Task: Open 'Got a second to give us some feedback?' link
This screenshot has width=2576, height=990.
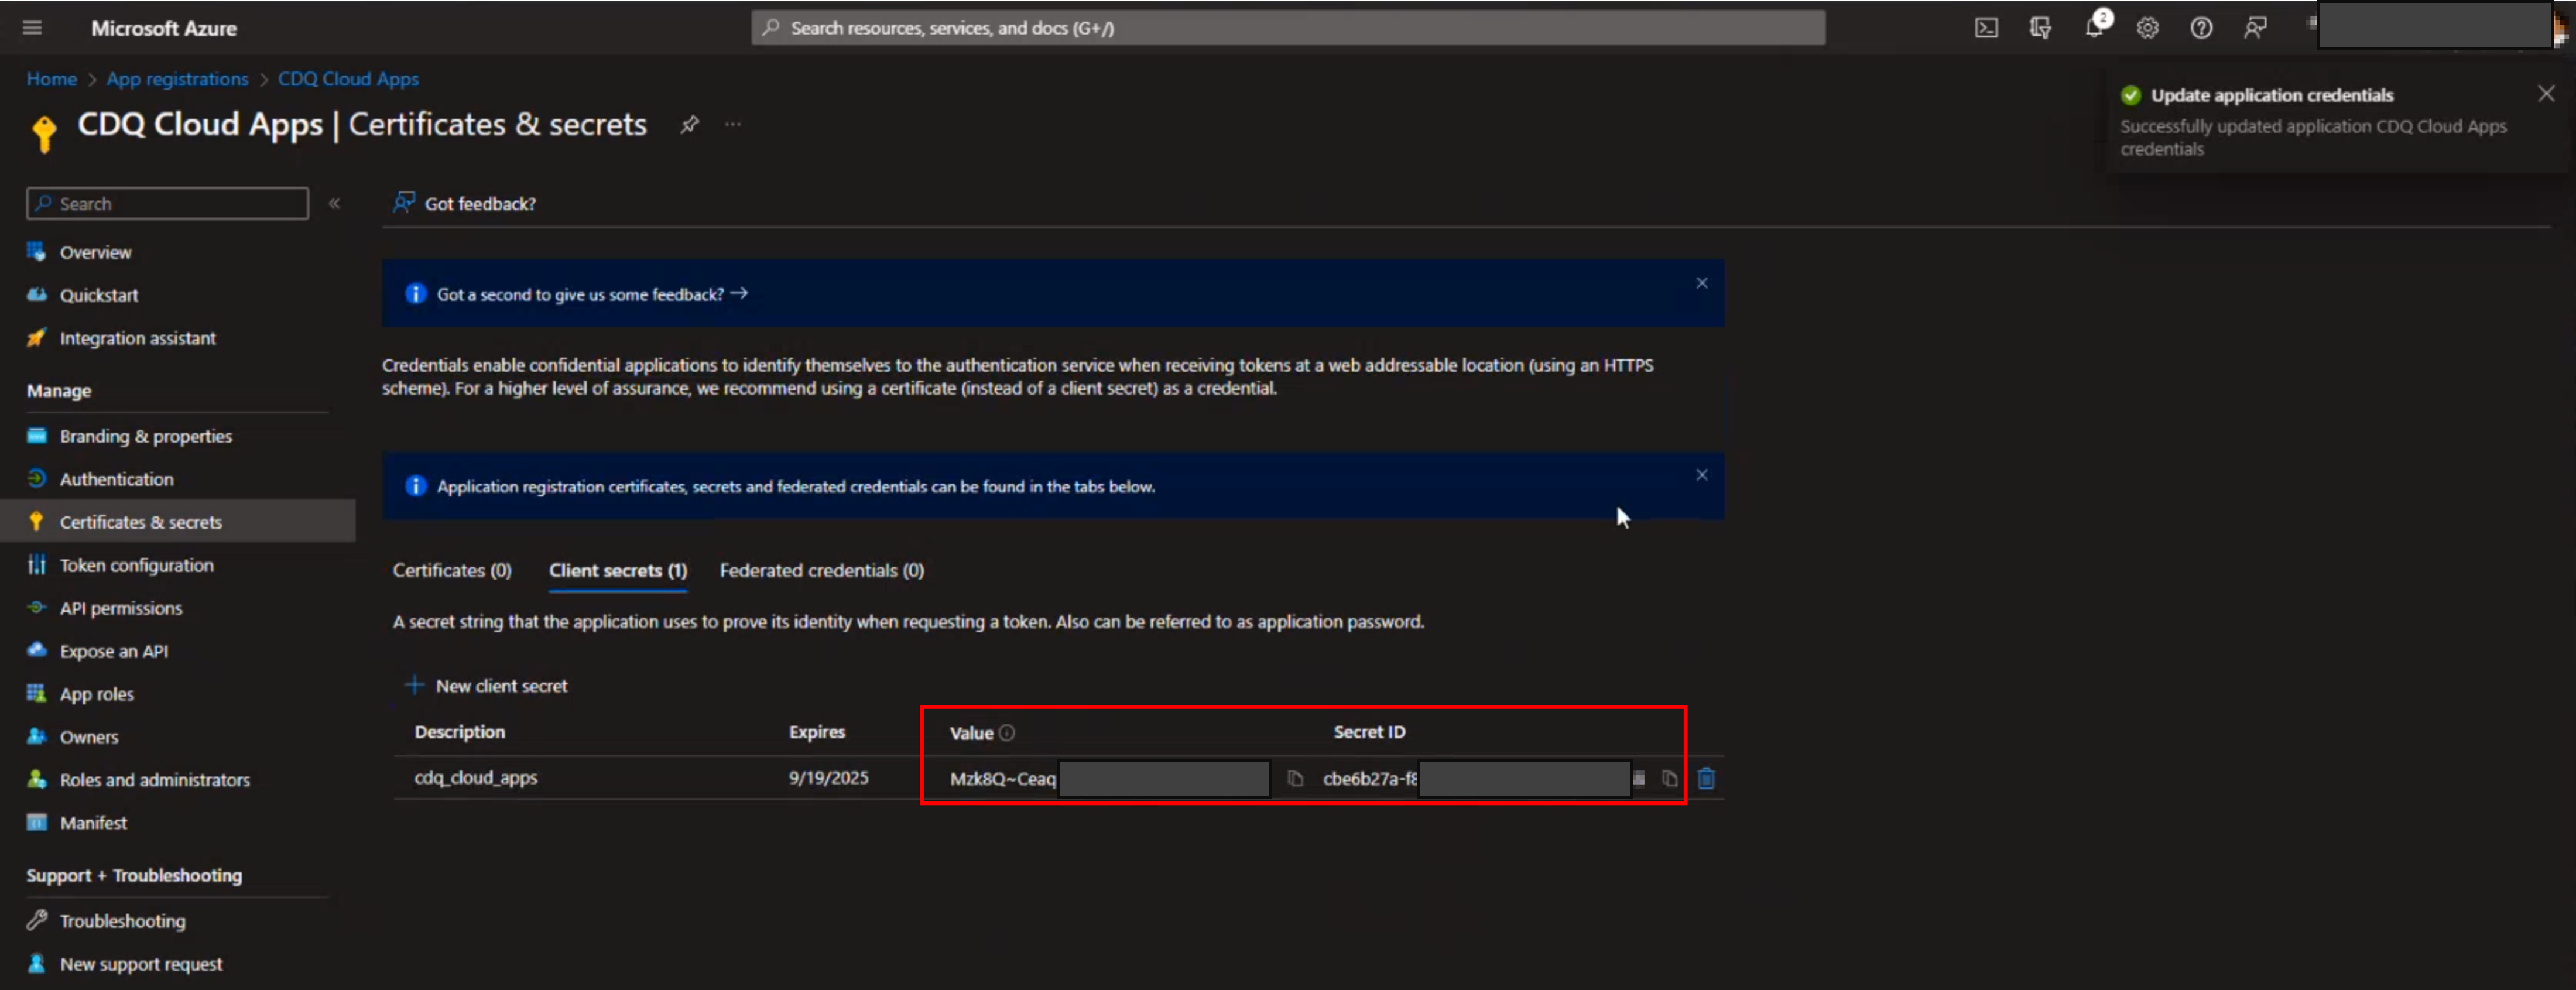Action: click(x=592, y=294)
